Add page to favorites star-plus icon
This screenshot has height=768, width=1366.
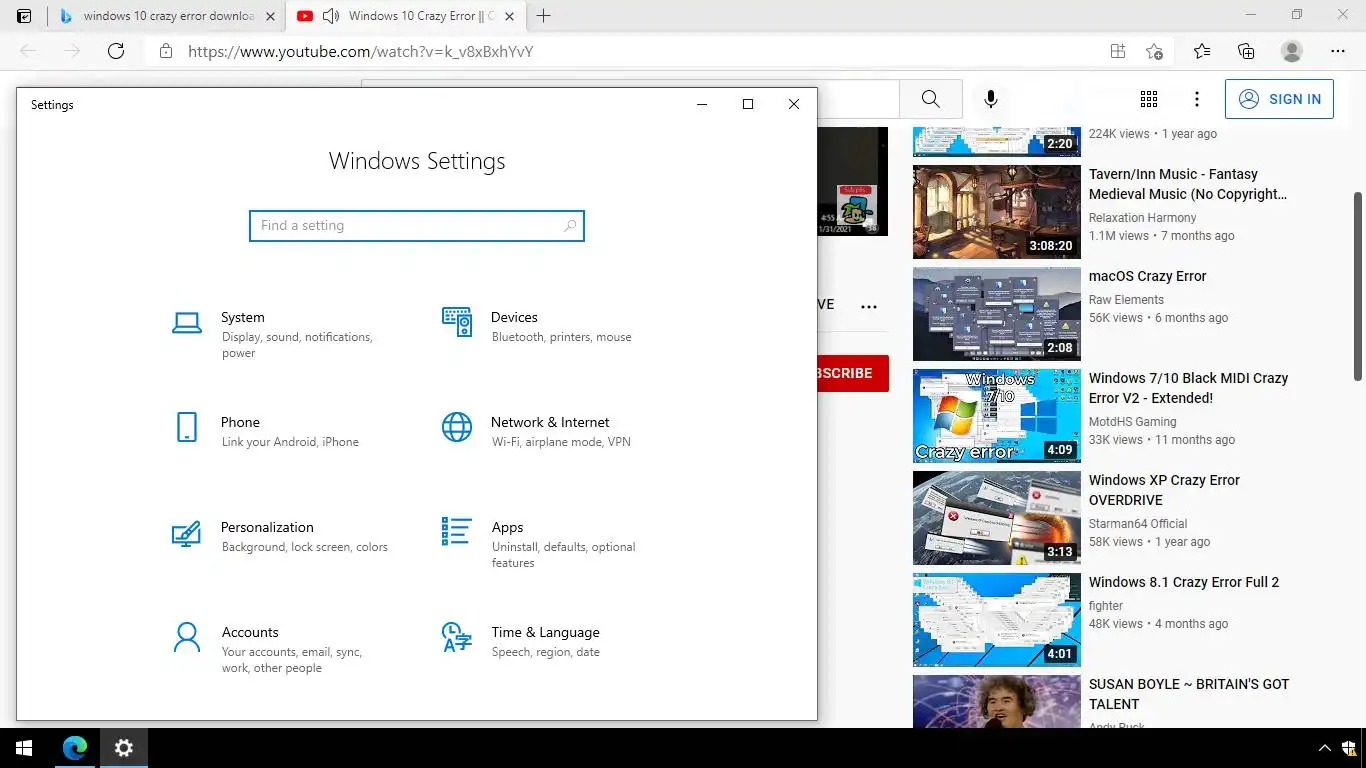point(1154,51)
